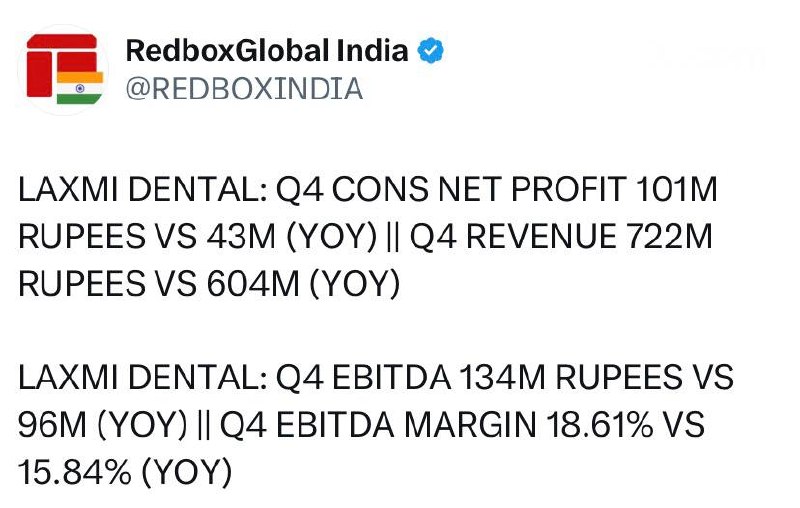
Task: Click the Q4 REVENUE 722M text
Action: (x=561, y=237)
